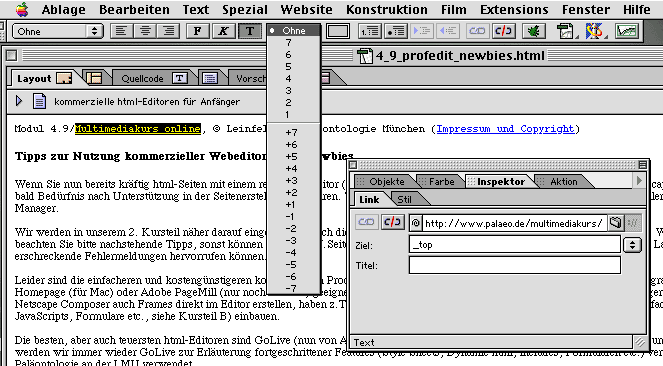The height and width of the screenshot is (366, 663).
Task: Switch to the Aktion palette tab
Action: 563,182
